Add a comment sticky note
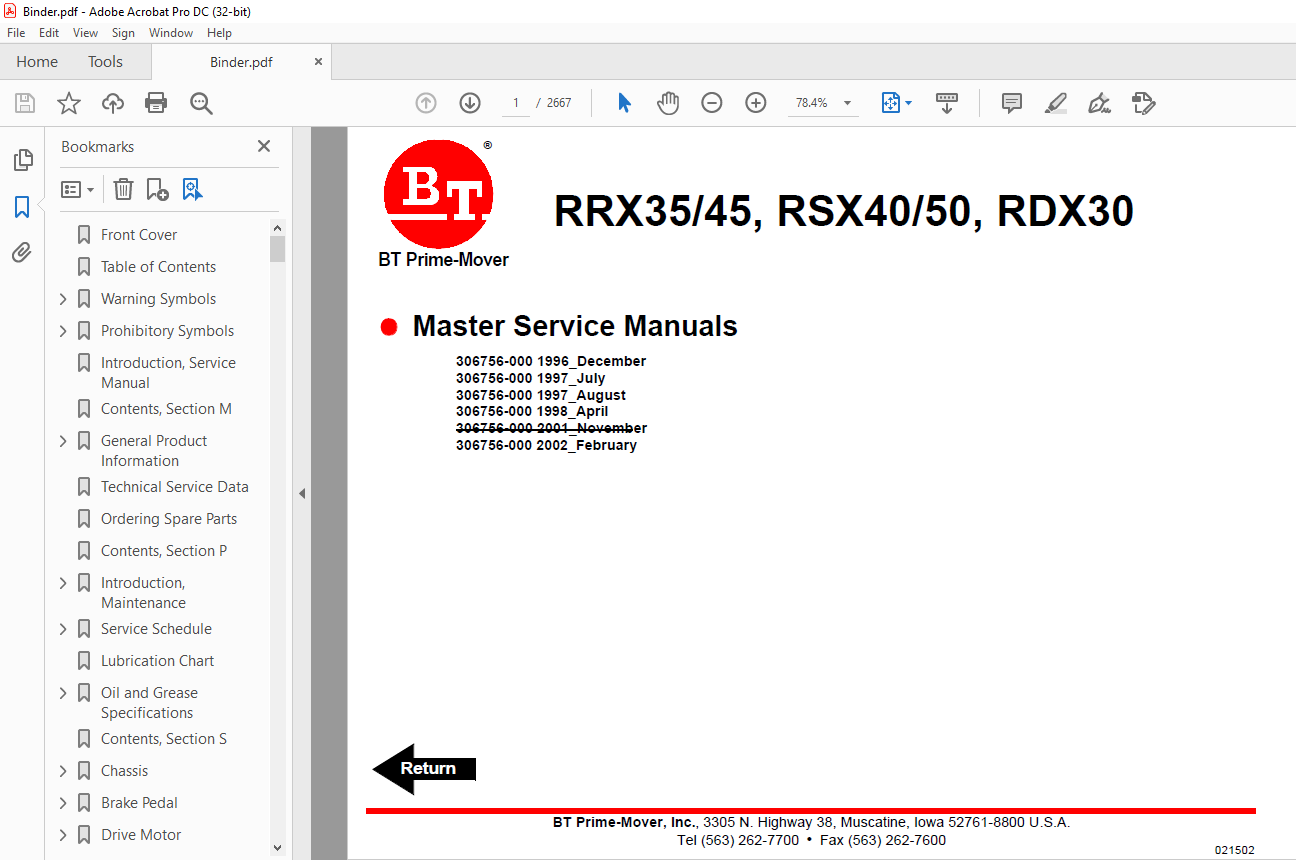Image resolution: width=1296 pixels, height=860 pixels. pos(1012,103)
